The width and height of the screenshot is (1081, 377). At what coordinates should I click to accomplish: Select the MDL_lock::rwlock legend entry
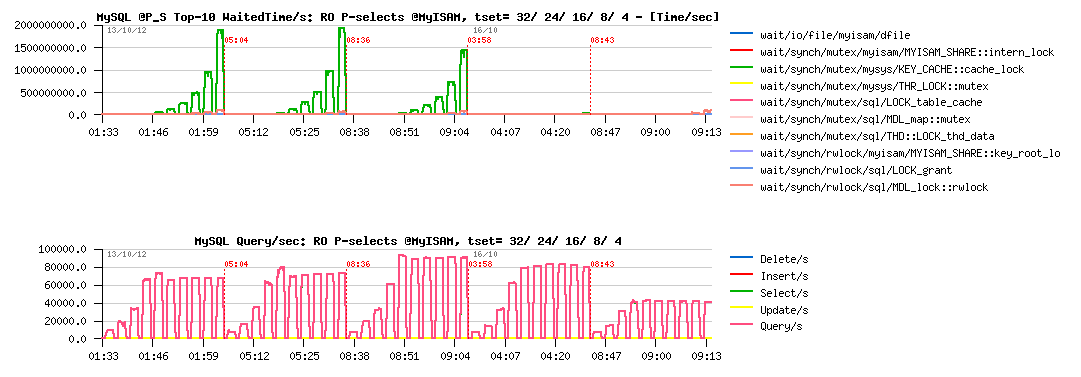point(874,187)
